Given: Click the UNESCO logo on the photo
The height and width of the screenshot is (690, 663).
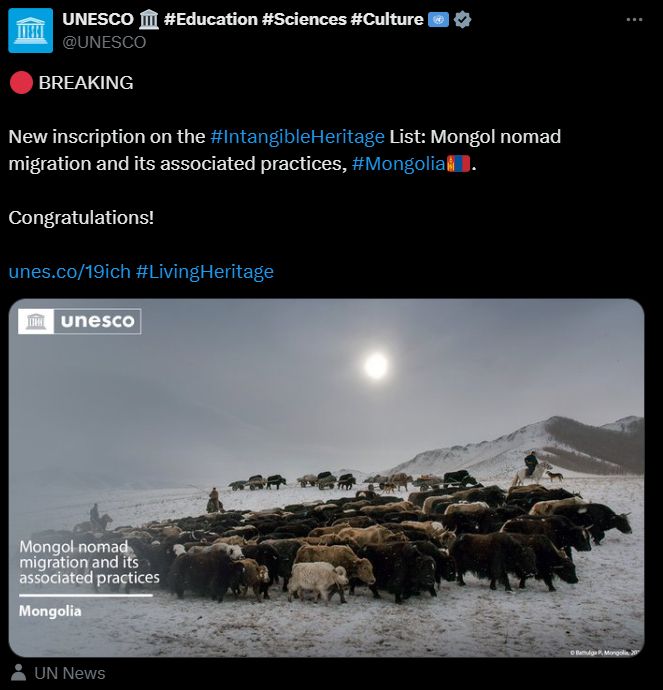Looking at the screenshot, I should pos(81,321).
